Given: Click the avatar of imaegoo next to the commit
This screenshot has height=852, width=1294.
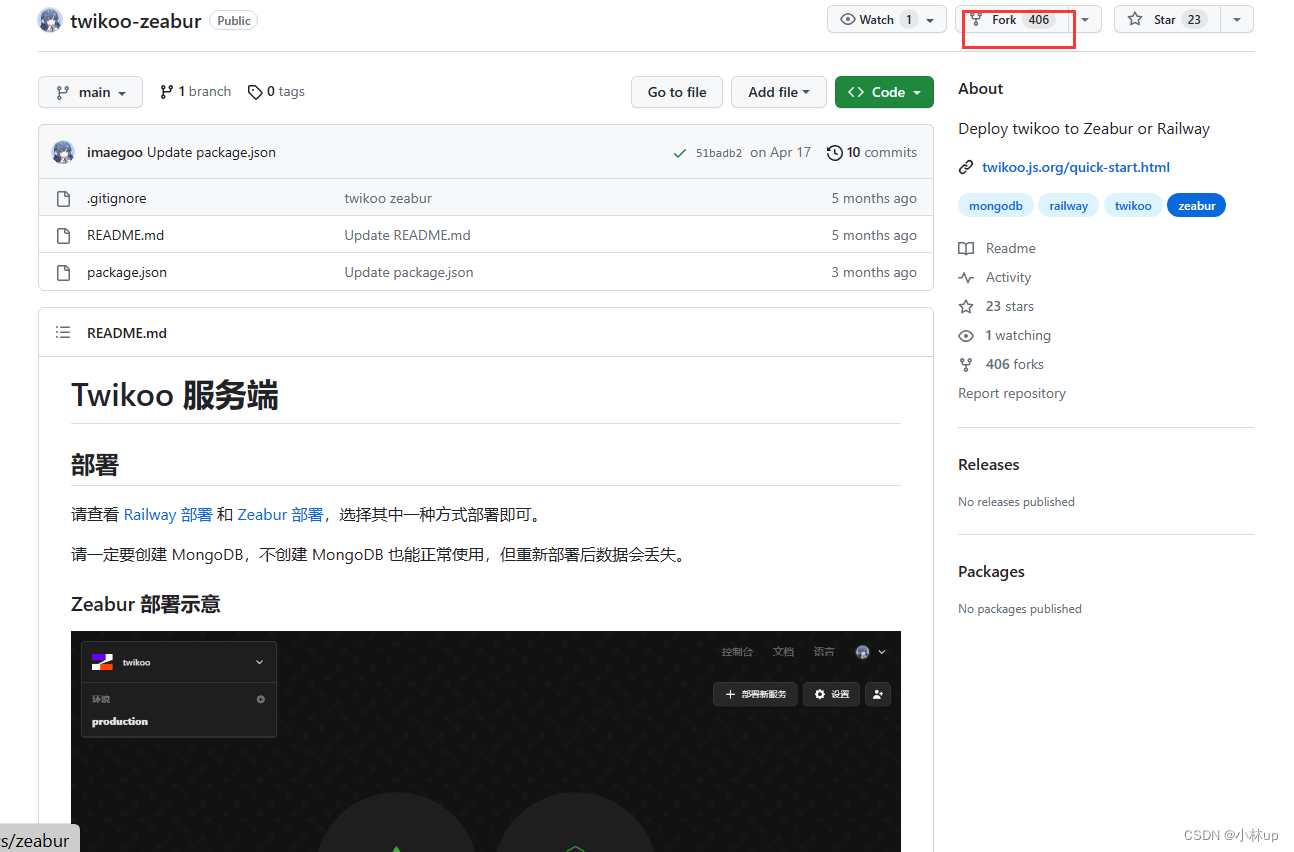Looking at the screenshot, I should tap(62, 152).
